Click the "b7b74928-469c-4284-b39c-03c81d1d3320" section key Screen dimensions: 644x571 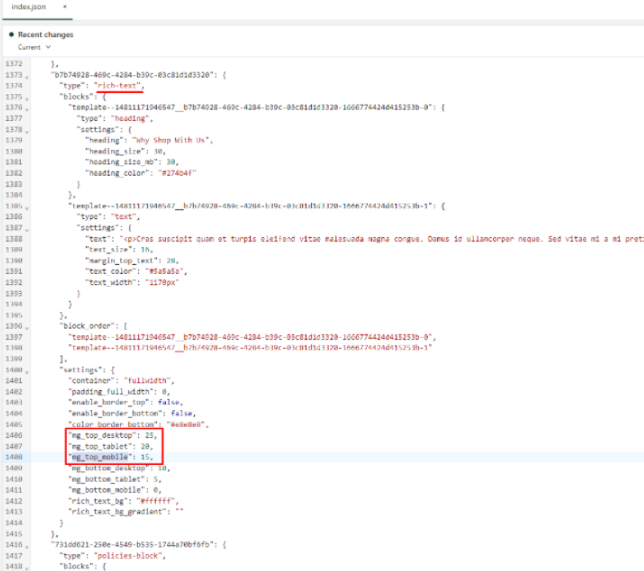point(134,75)
